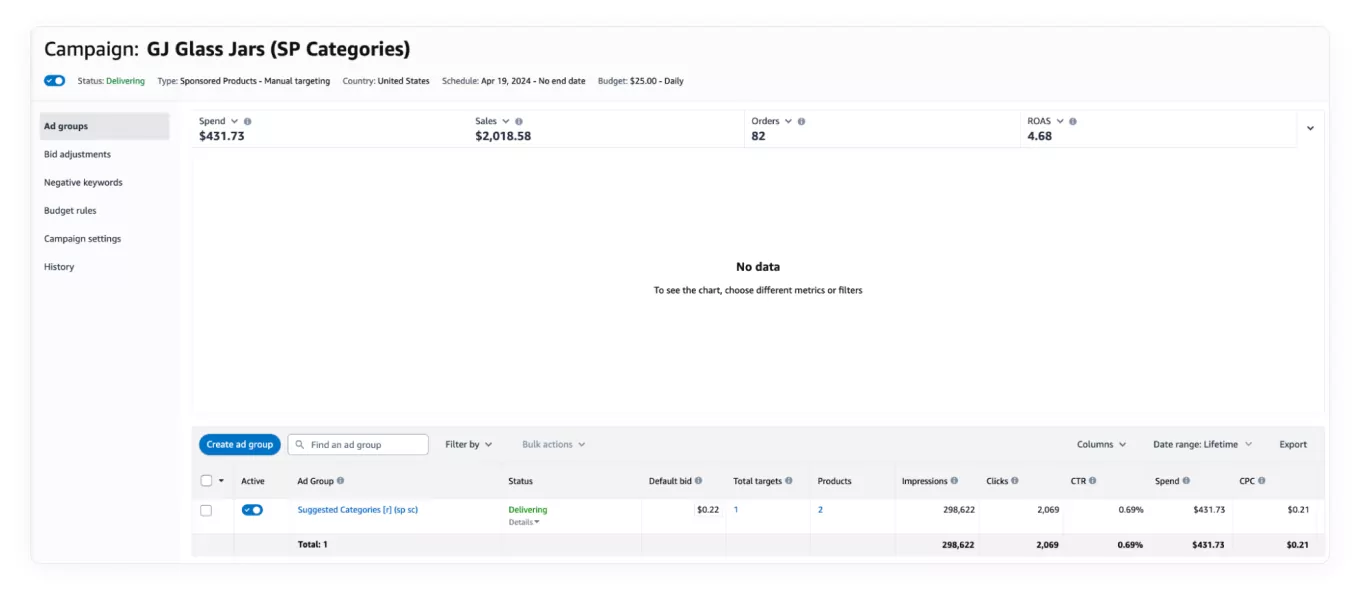Toggle the campaign status switch off

click(55, 81)
